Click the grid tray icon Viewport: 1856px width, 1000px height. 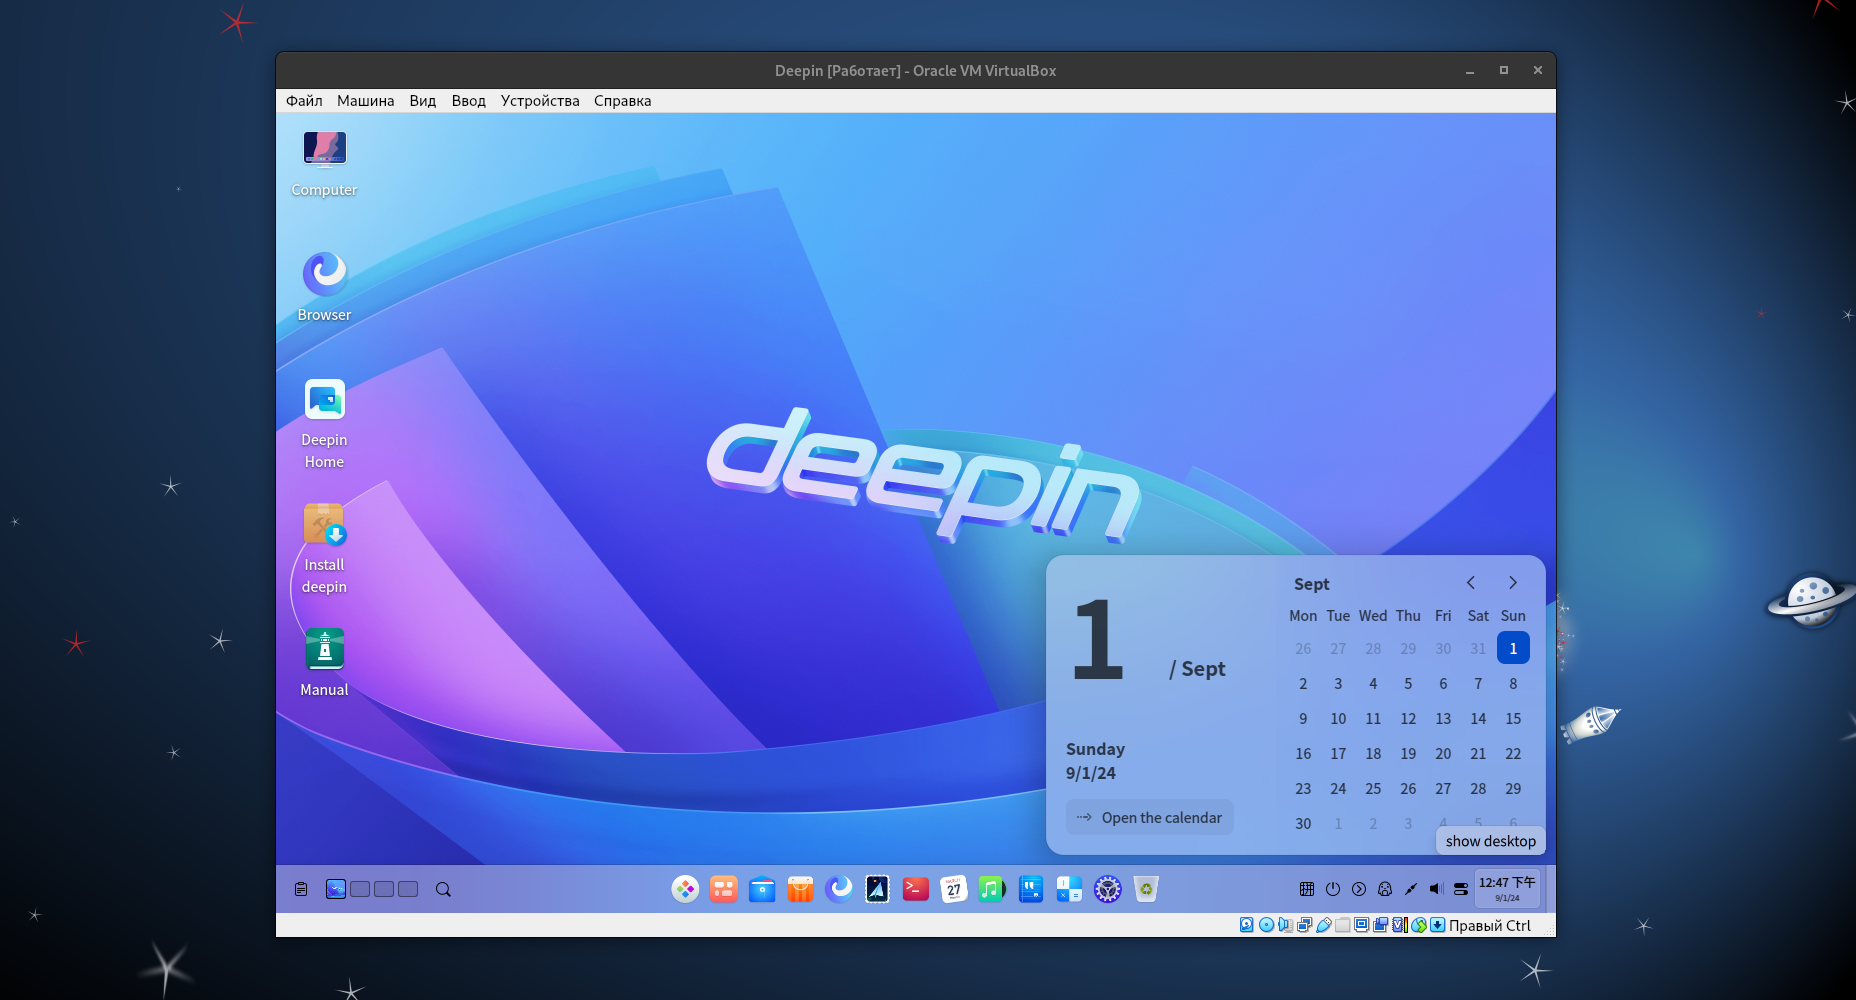pyautogui.click(x=1307, y=889)
